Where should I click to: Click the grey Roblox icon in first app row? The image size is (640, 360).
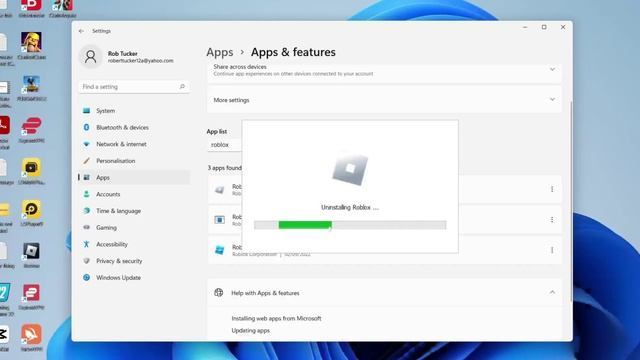click(x=220, y=189)
